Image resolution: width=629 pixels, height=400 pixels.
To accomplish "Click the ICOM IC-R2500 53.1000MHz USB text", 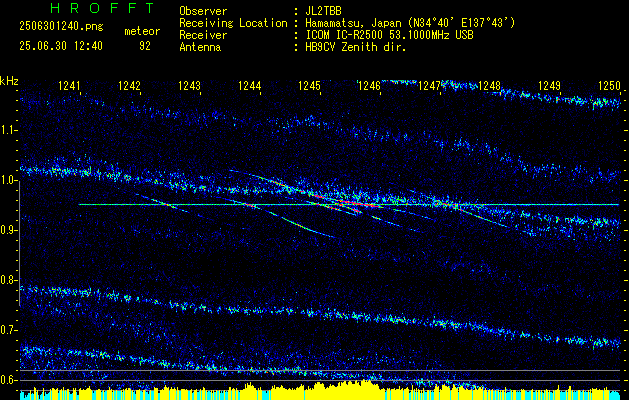I will click(x=389, y=35).
